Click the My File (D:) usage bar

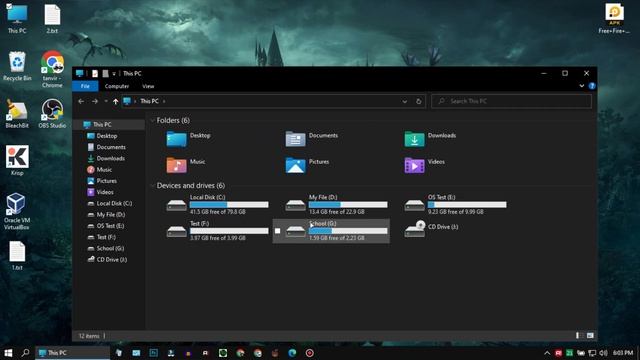tap(348, 204)
